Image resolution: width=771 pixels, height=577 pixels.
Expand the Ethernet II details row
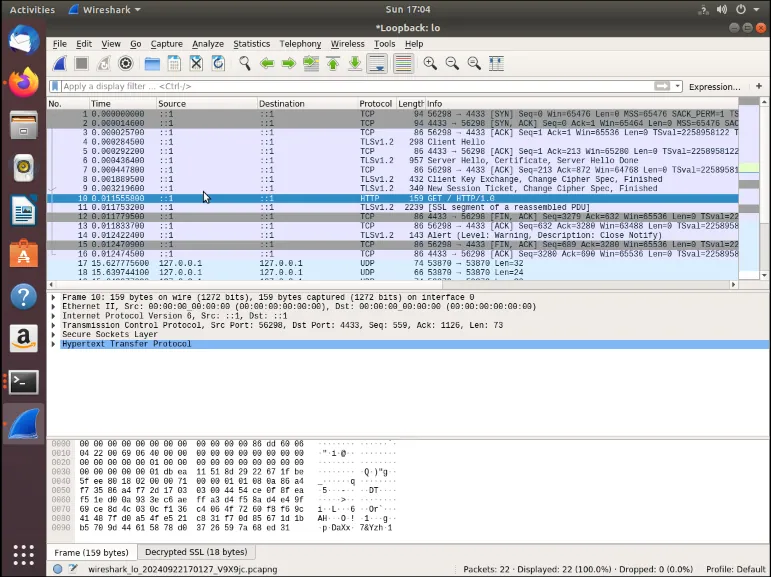coord(53,306)
